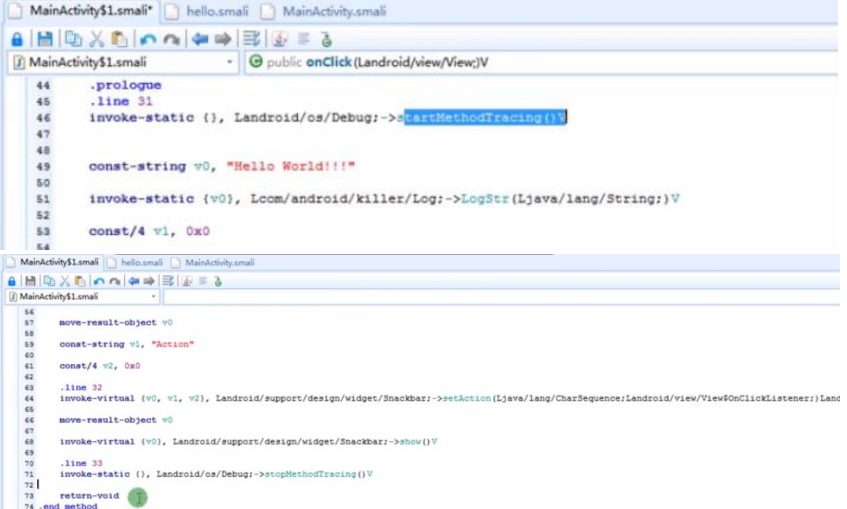Click the "Hello World!!!" string literal

(x=291, y=166)
